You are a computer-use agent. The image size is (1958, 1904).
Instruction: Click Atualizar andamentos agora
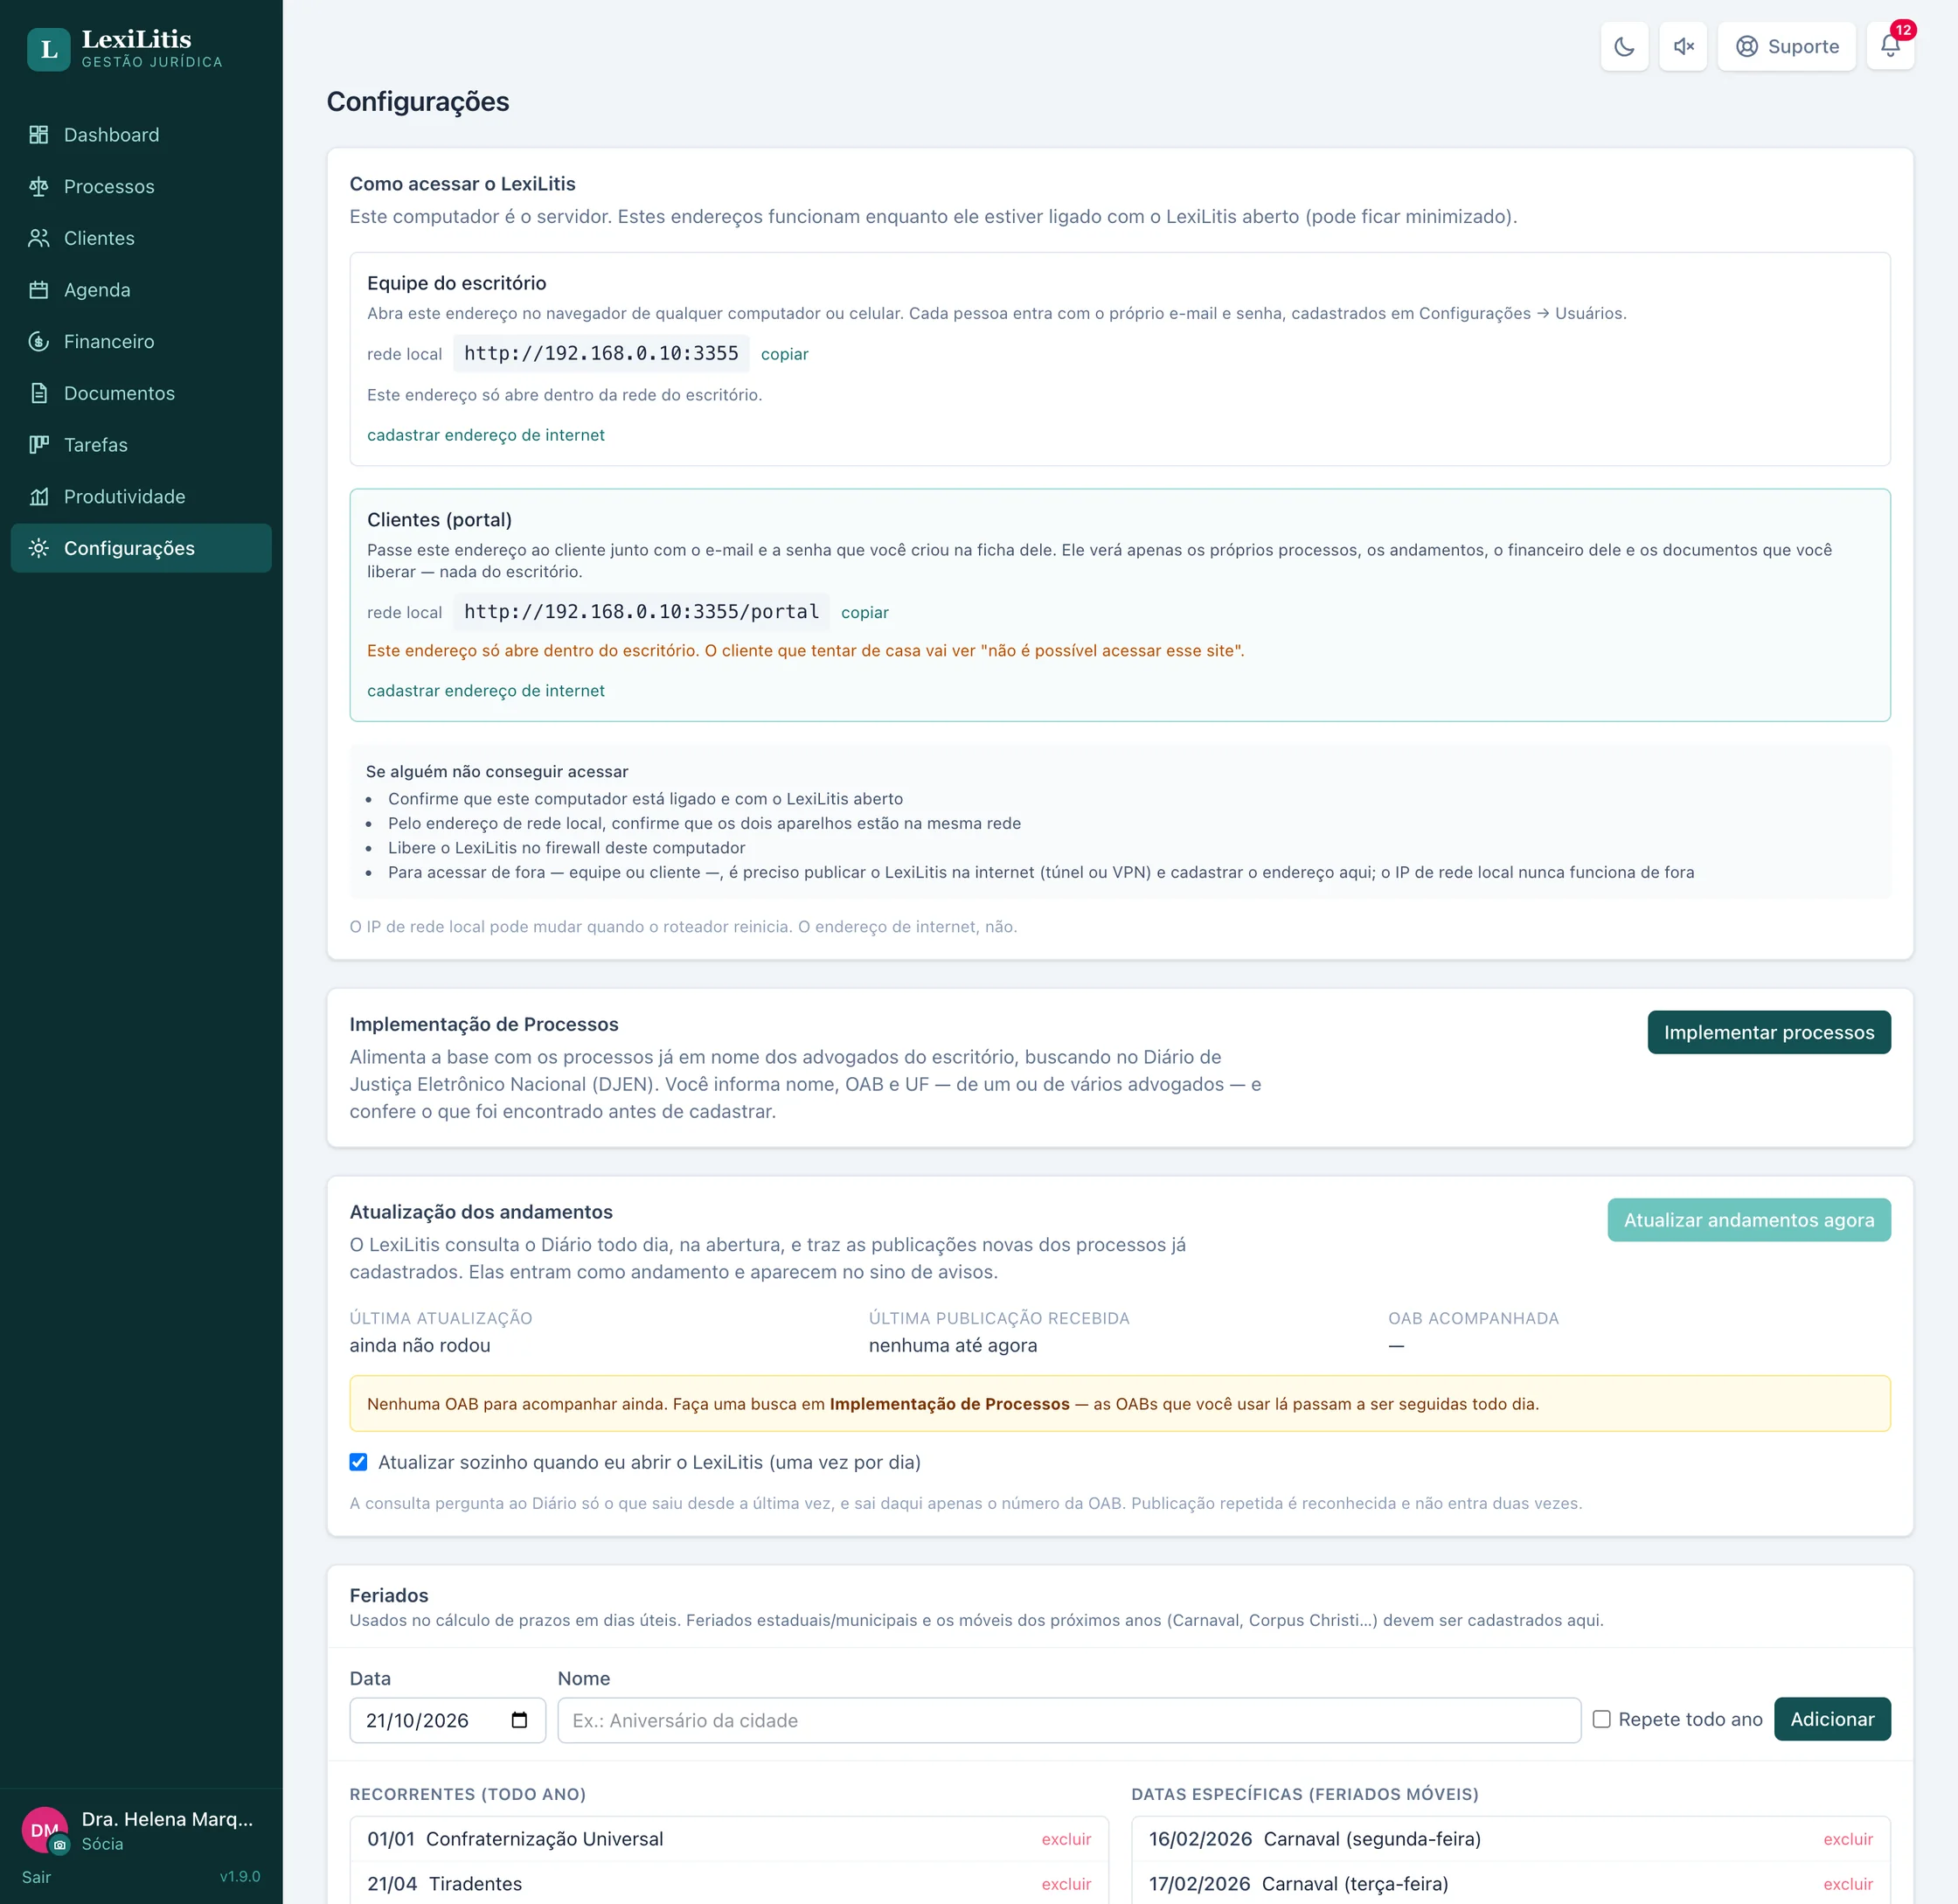[1748, 1220]
